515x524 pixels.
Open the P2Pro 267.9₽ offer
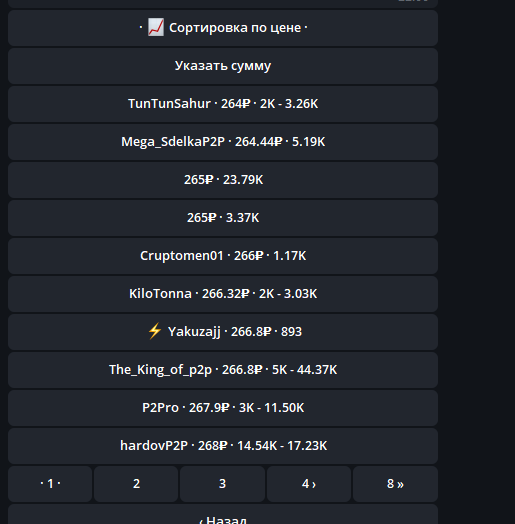223,408
